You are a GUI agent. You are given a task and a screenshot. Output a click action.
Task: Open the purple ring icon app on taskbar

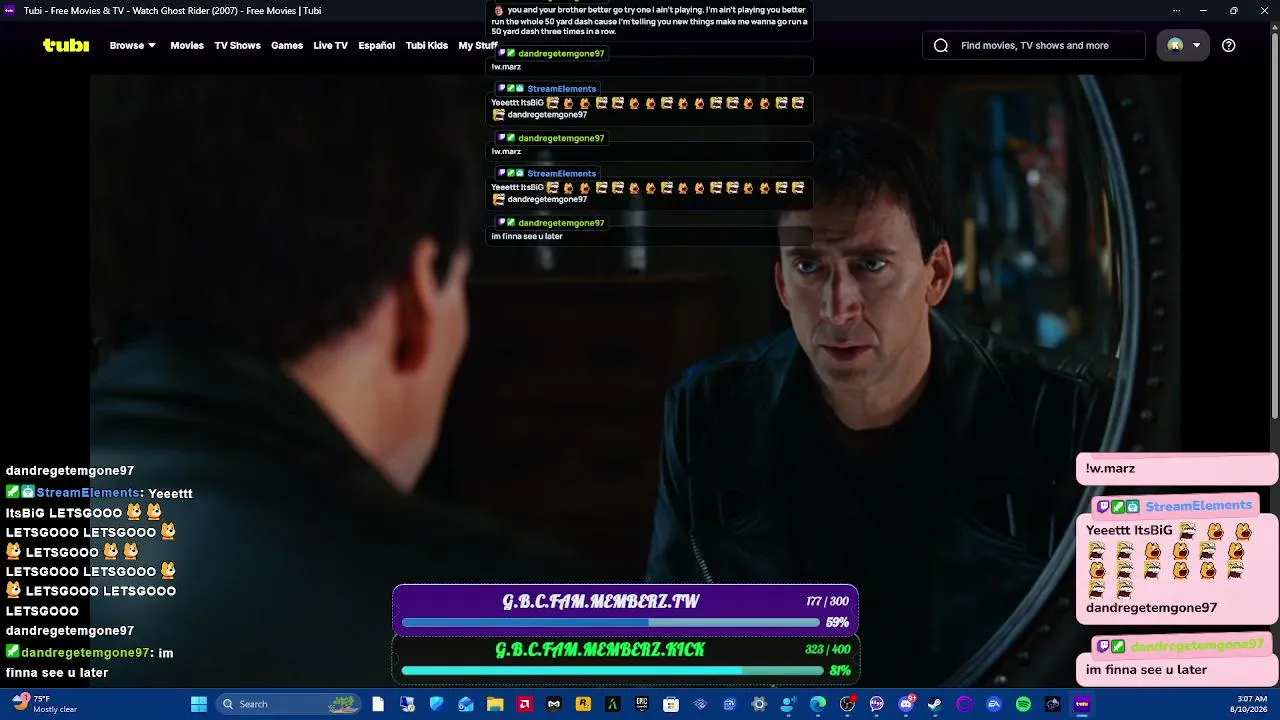(x=965, y=704)
